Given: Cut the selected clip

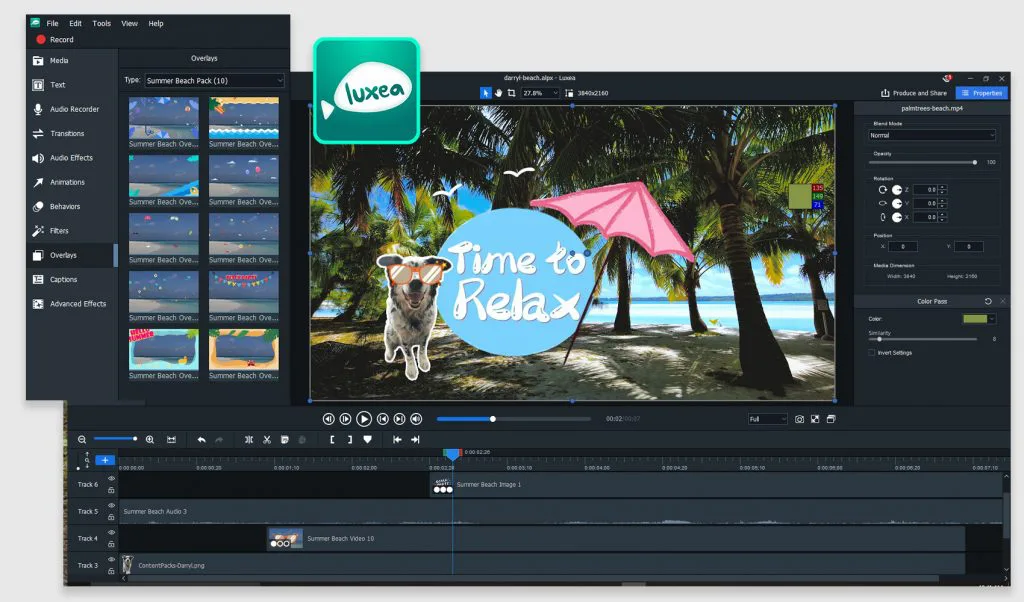Looking at the screenshot, I should [x=266, y=439].
